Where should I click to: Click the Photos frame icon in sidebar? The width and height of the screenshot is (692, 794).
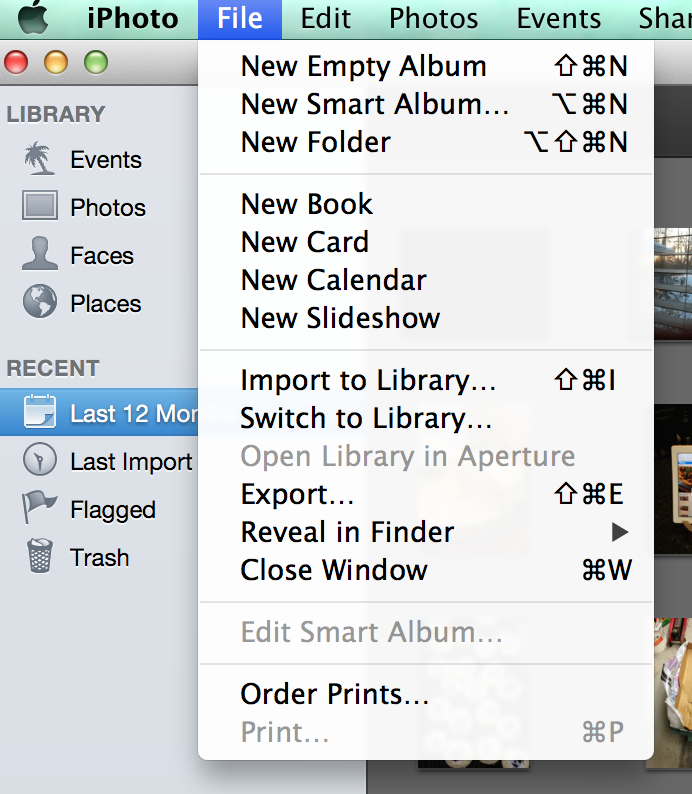click(x=39, y=206)
